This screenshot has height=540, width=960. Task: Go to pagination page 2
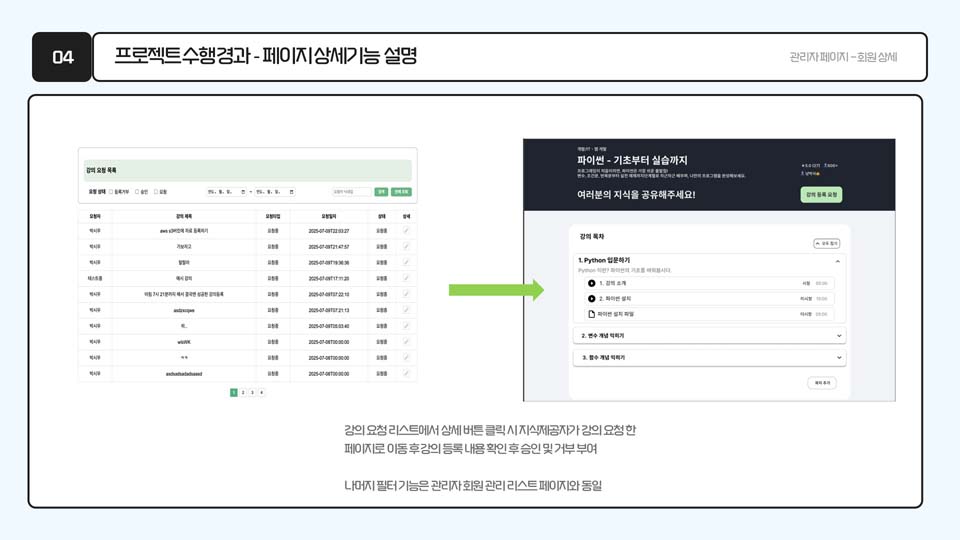(243, 392)
